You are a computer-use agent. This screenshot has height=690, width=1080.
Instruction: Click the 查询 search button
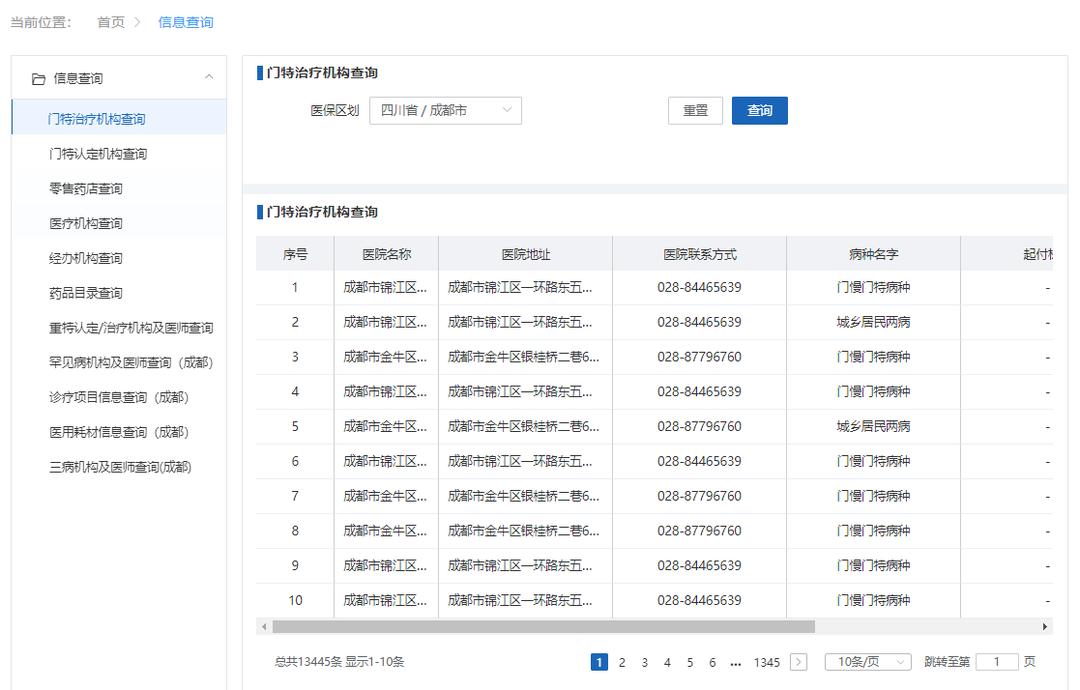pos(759,111)
